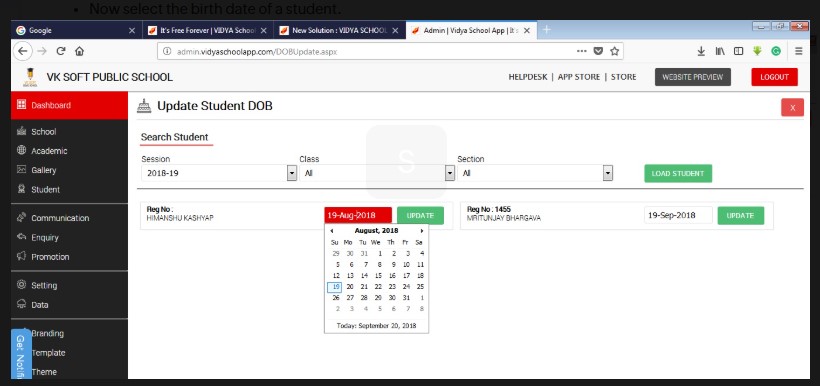Open the STORE link
Screen dimensions: 820x386
click(x=623, y=77)
